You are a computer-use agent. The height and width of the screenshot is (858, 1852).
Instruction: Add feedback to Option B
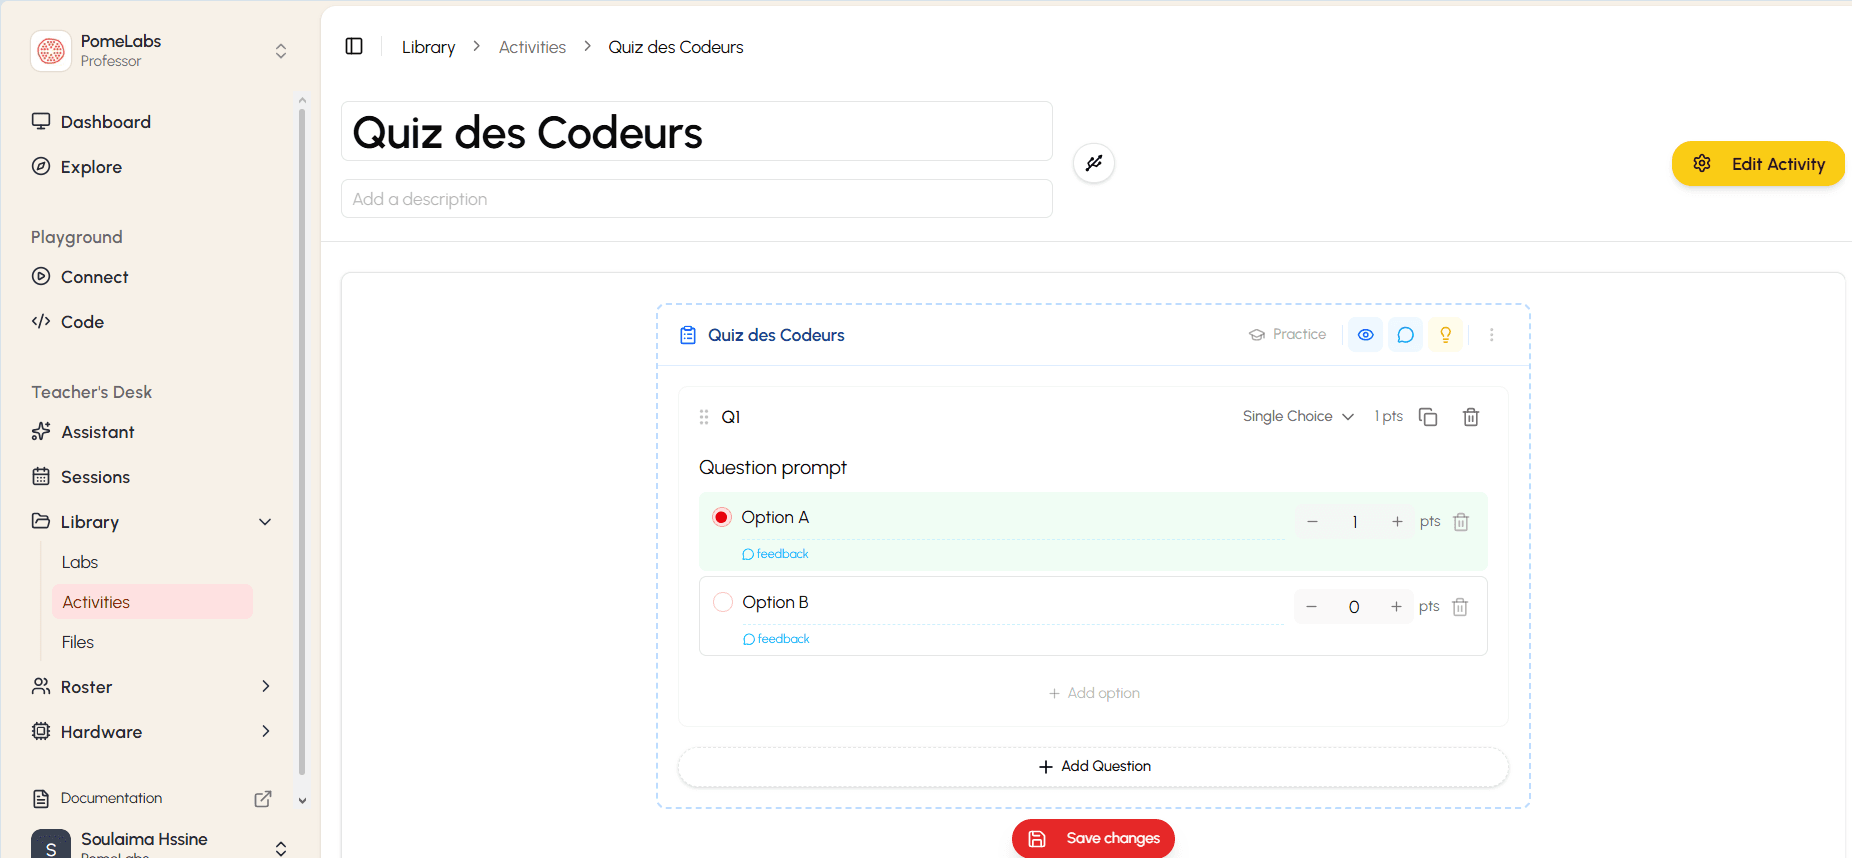point(776,639)
